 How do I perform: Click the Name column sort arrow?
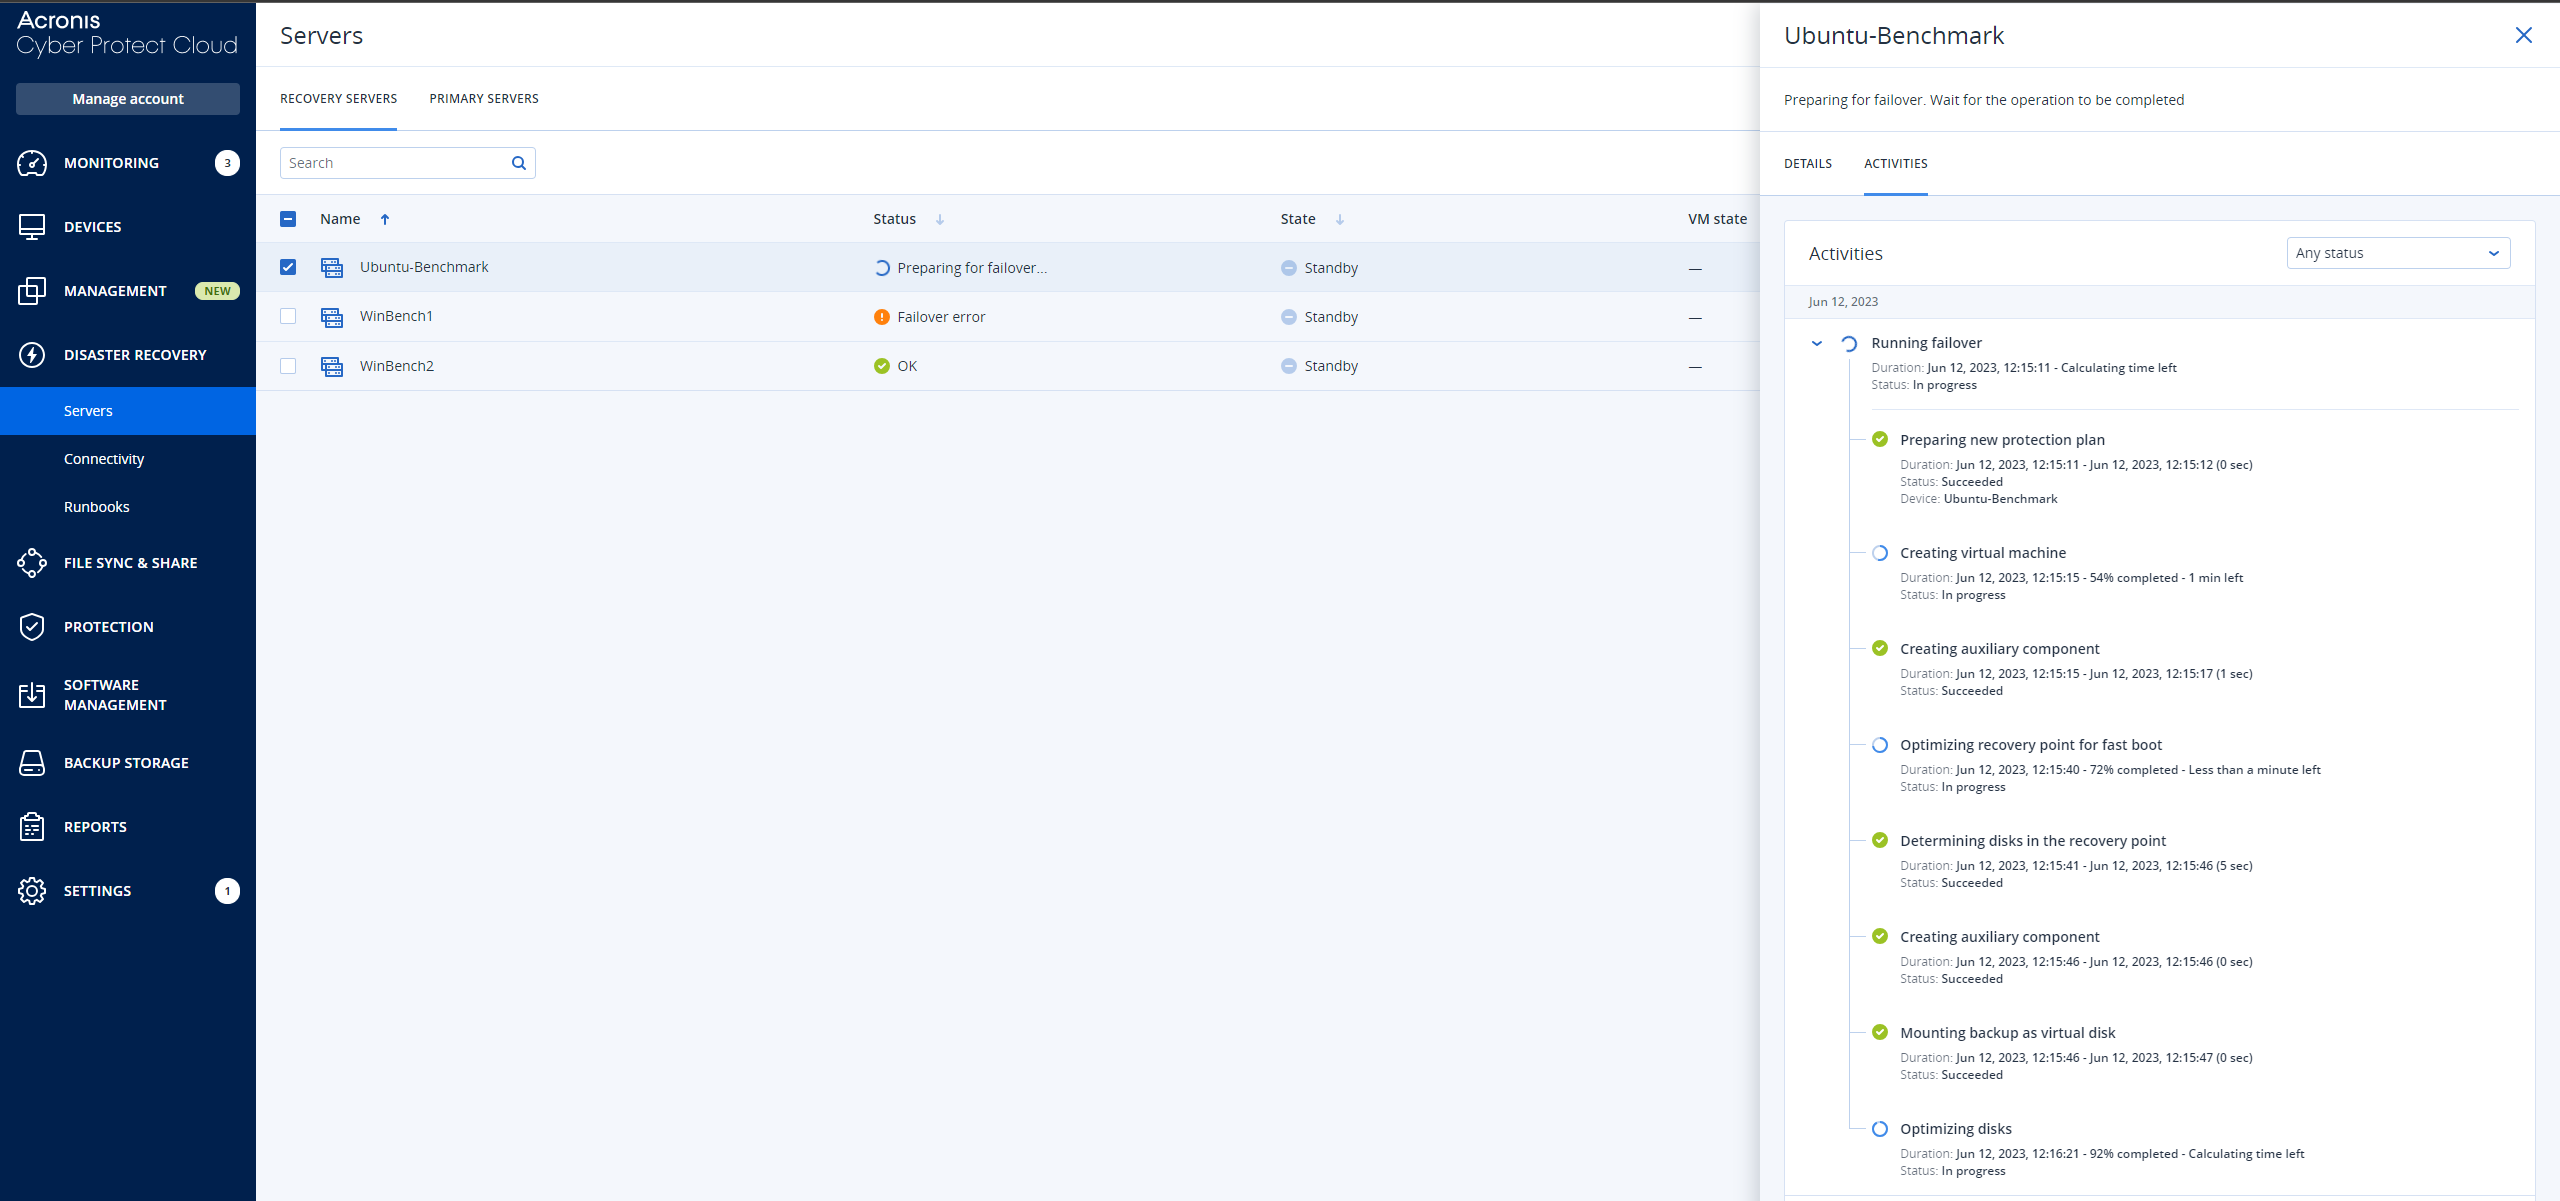[x=385, y=219]
